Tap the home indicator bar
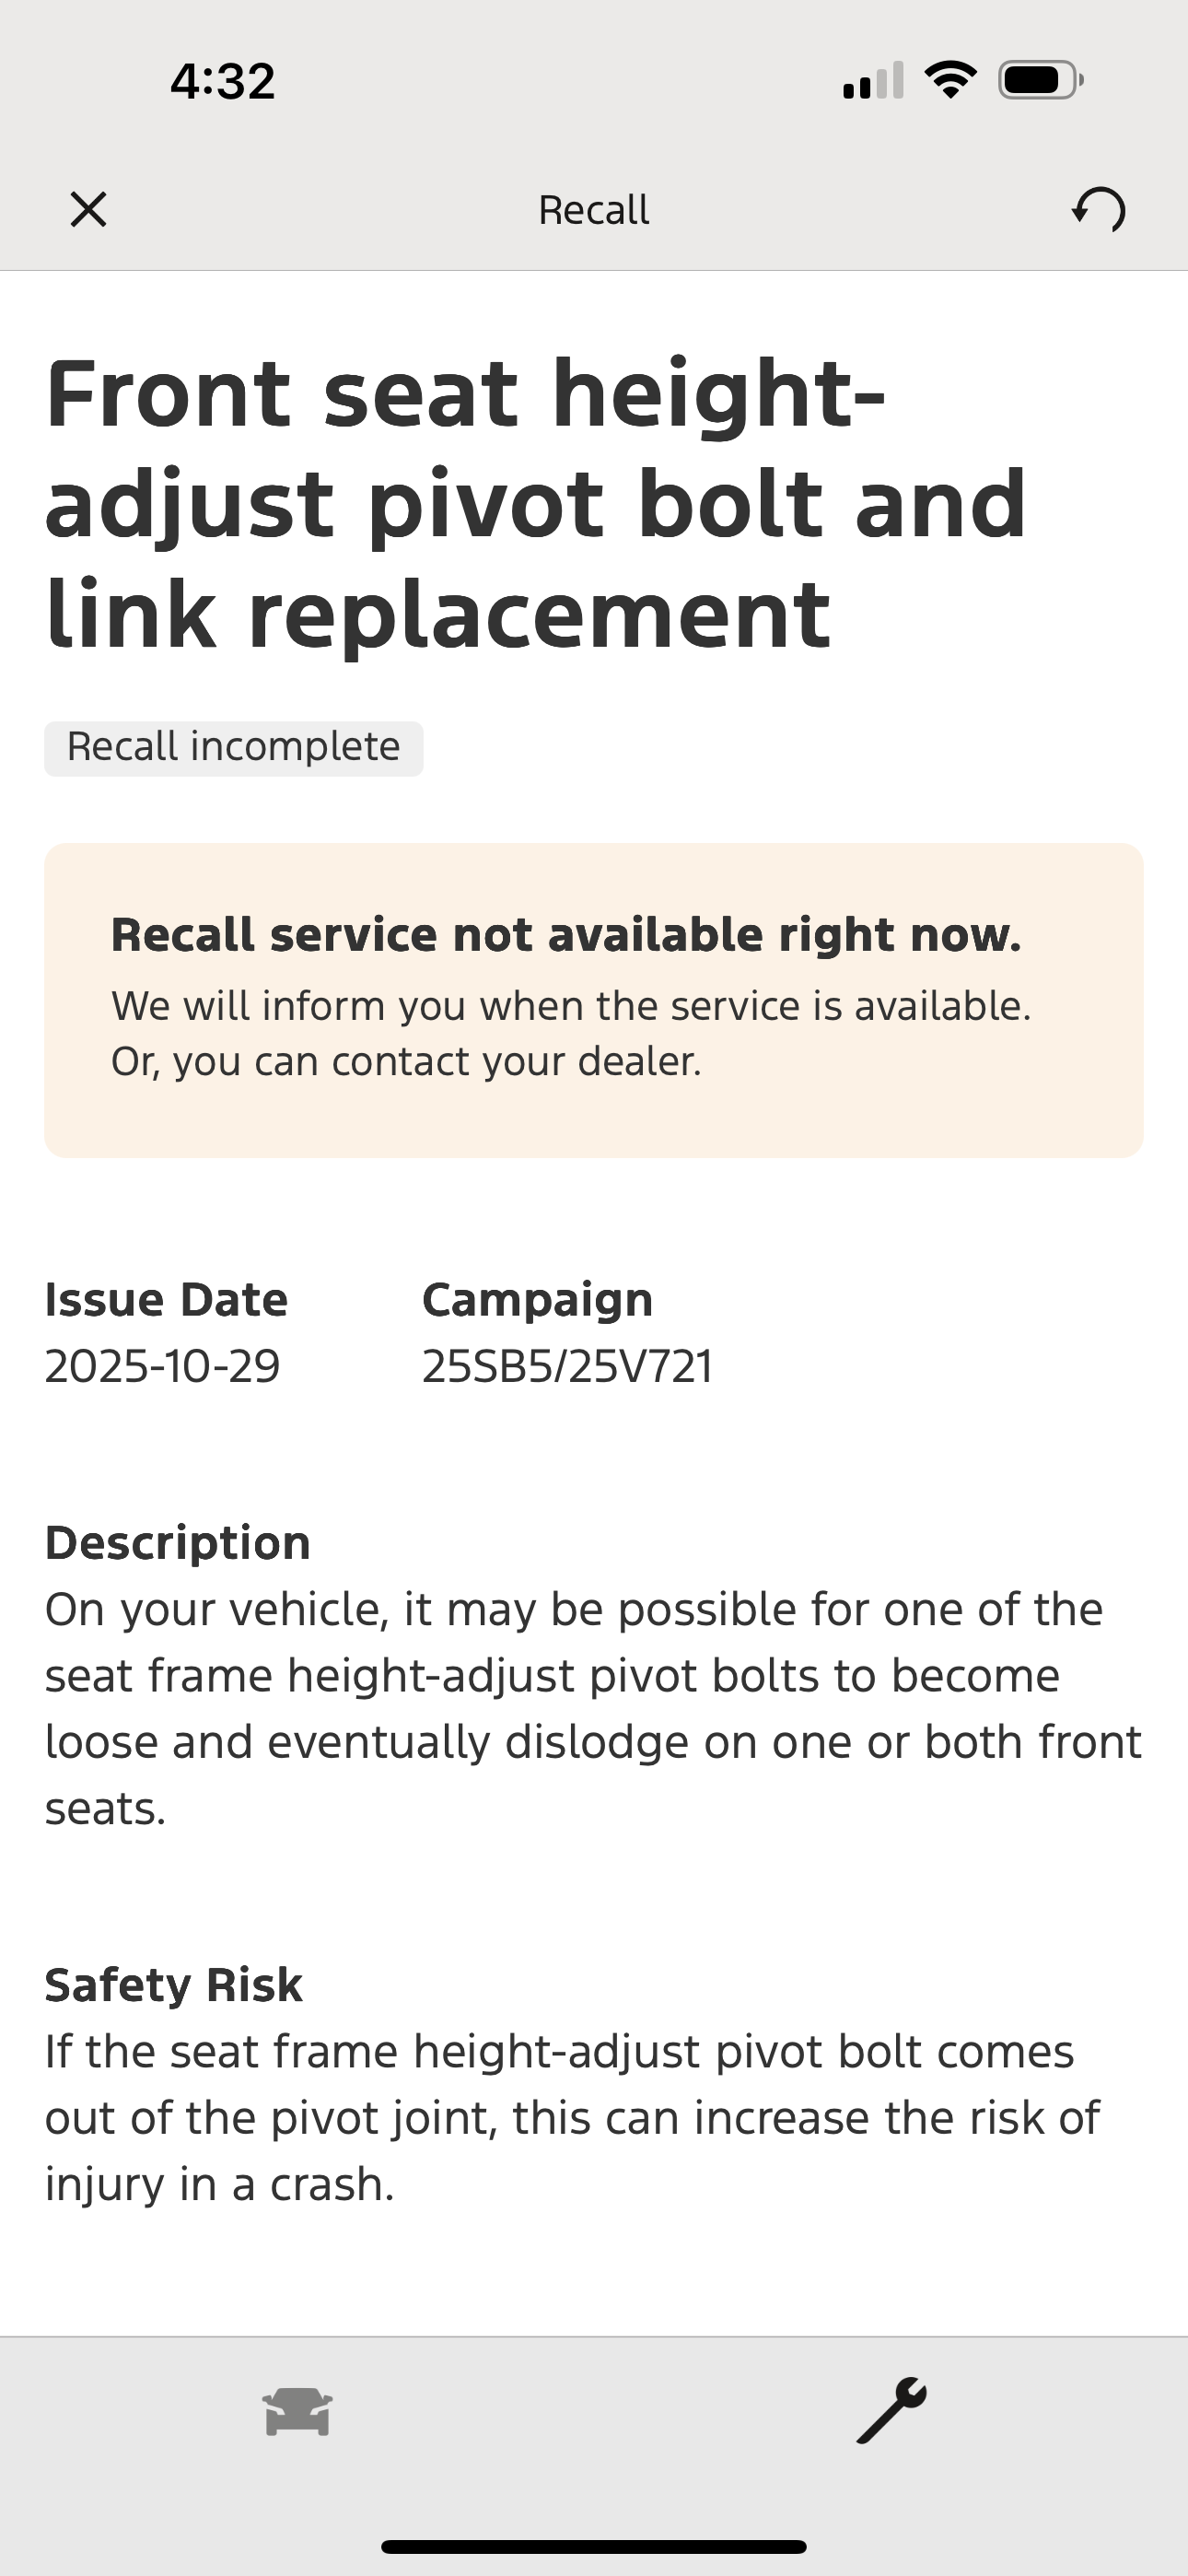 [594, 2546]
